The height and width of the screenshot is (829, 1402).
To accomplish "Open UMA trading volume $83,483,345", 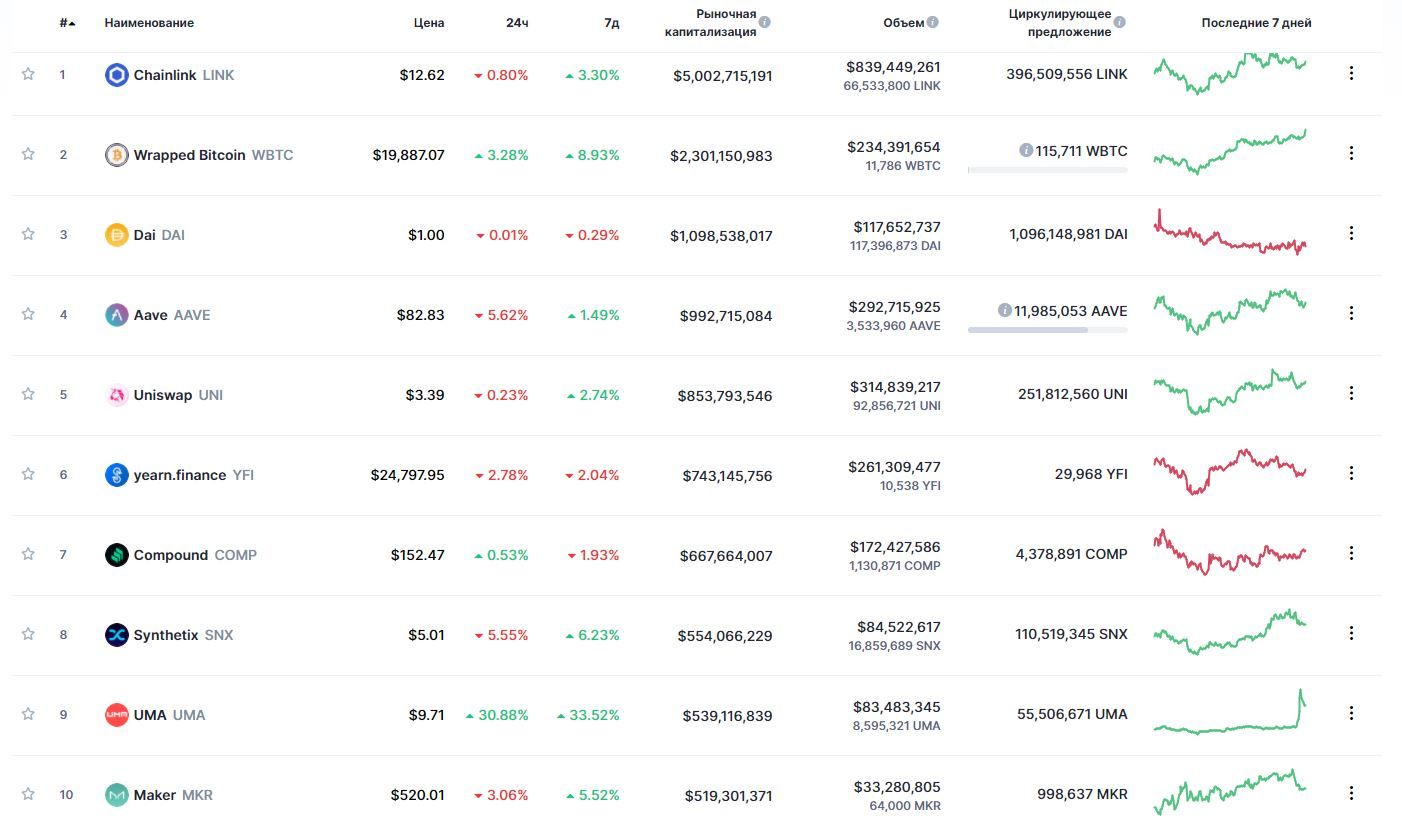I will tap(897, 707).
